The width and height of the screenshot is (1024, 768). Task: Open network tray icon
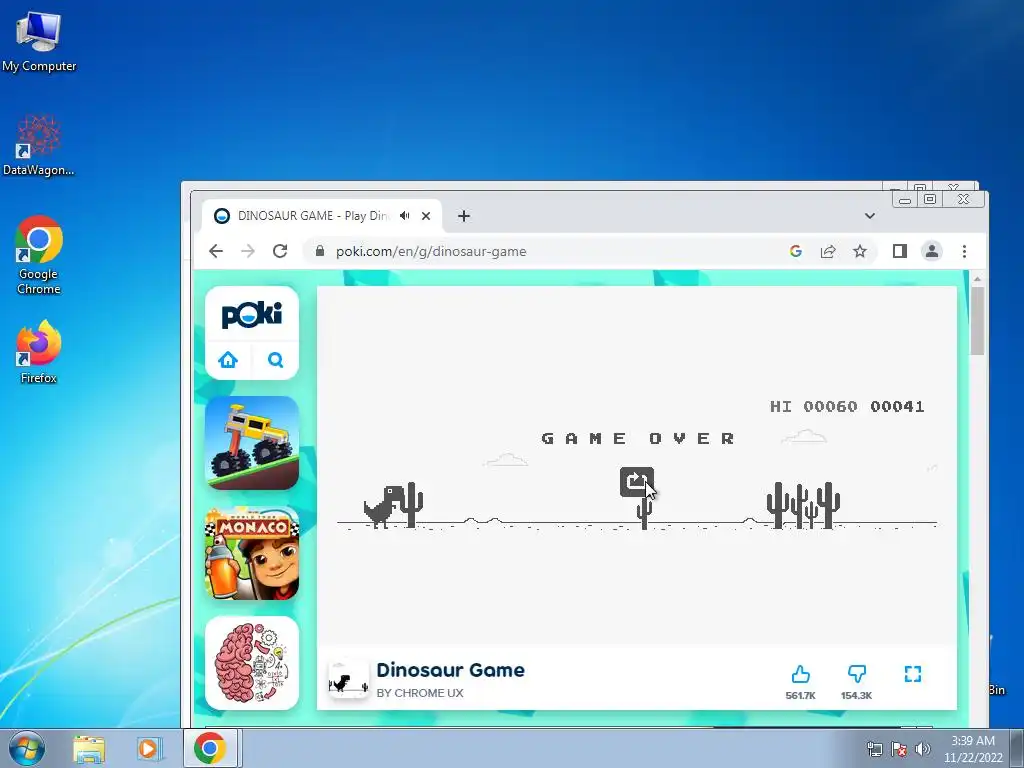pyautogui.click(x=874, y=749)
